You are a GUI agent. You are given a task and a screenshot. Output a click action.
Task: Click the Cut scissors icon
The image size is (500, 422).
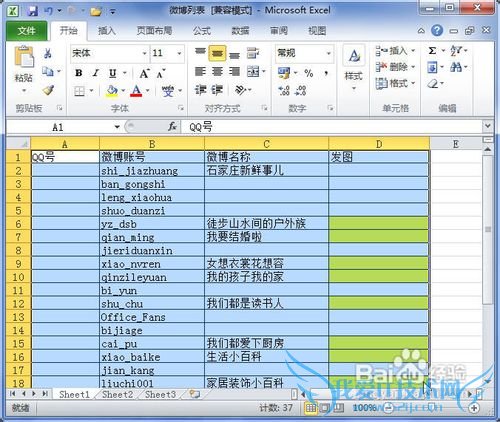click(x=48, y=53)
